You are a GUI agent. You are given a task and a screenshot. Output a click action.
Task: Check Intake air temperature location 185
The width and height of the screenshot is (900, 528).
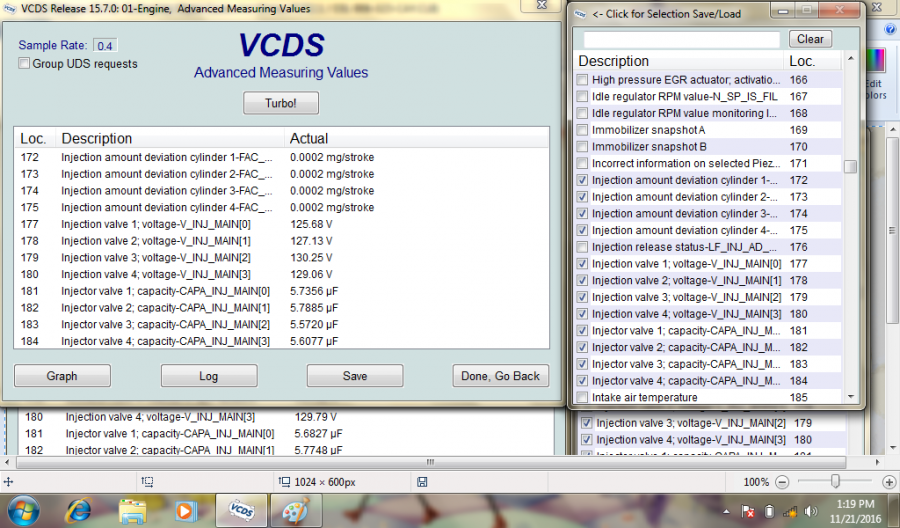click(583, 398)
